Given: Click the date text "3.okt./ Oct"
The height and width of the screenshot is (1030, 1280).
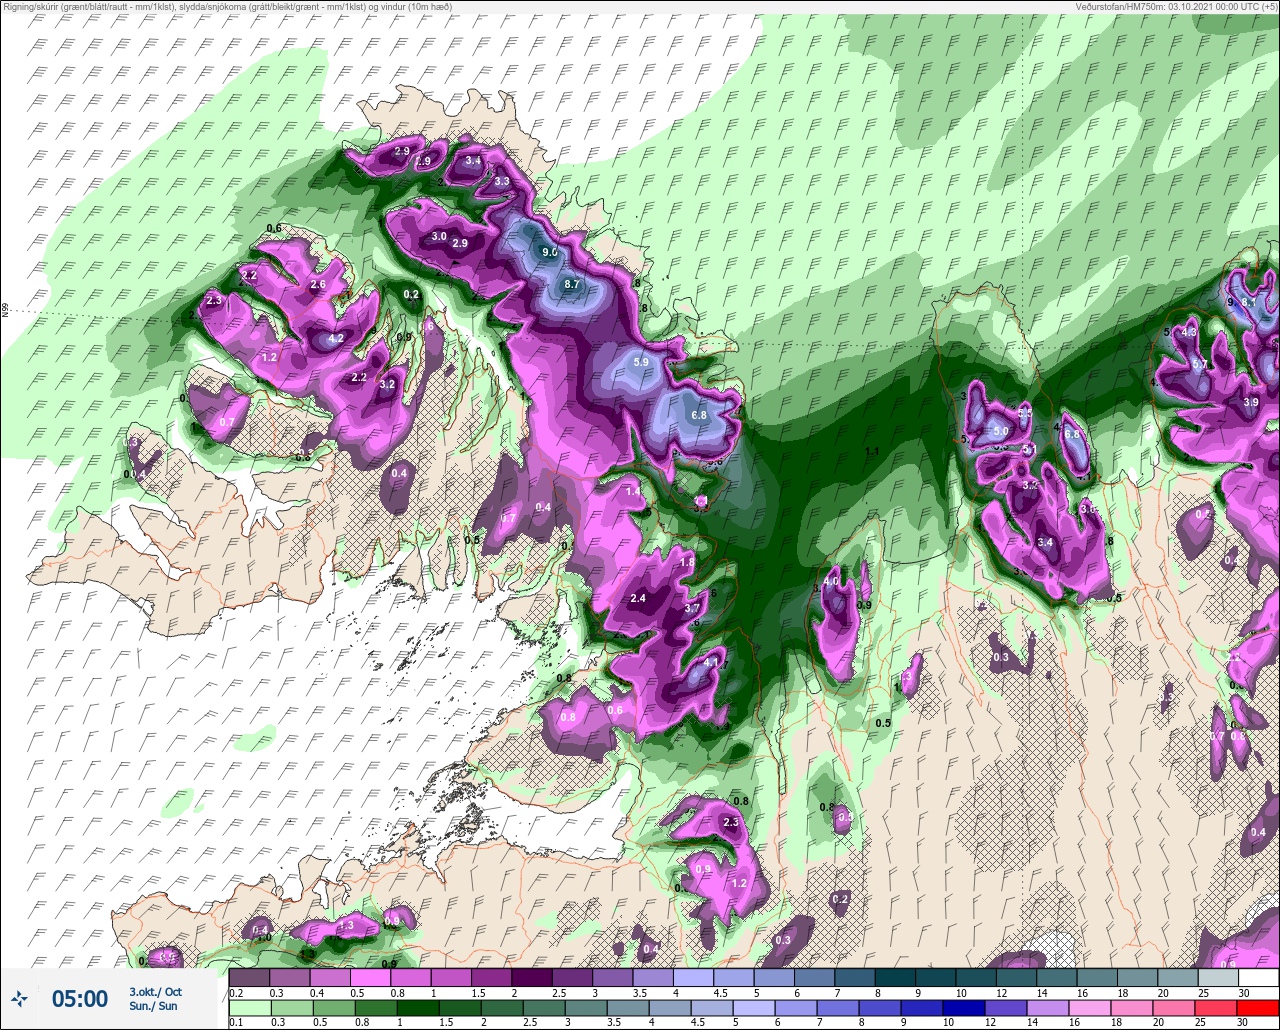Looking at the screenshot, I should (156, 991).
